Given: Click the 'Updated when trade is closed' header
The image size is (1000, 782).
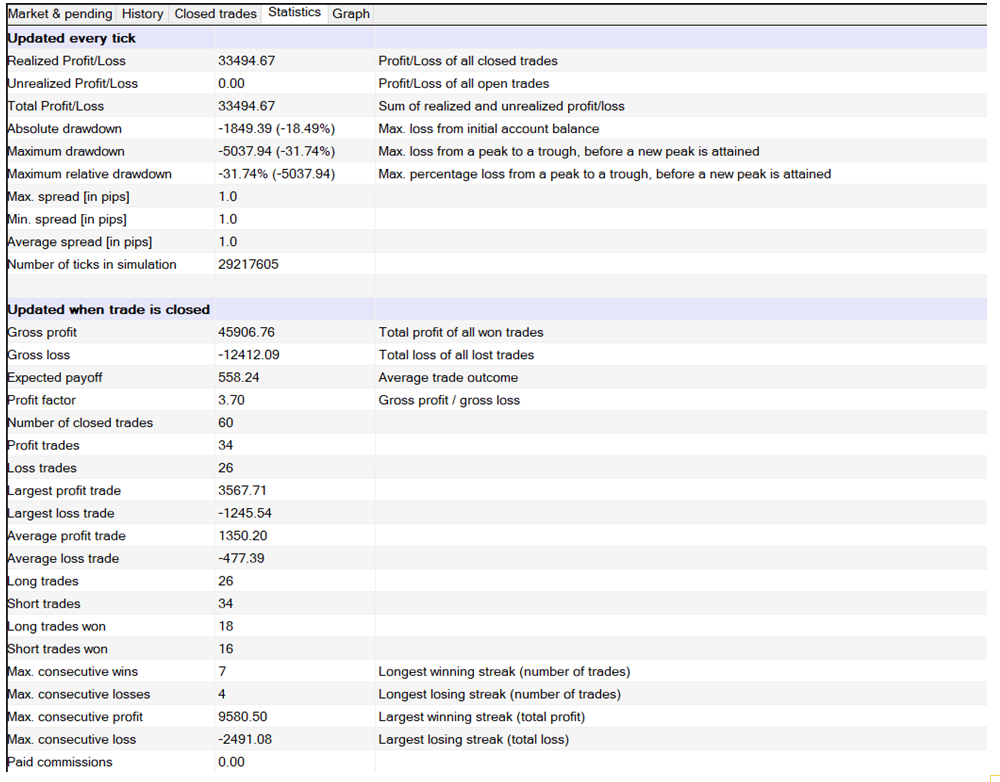Looking at the screenshot, I should pos(108,310).
